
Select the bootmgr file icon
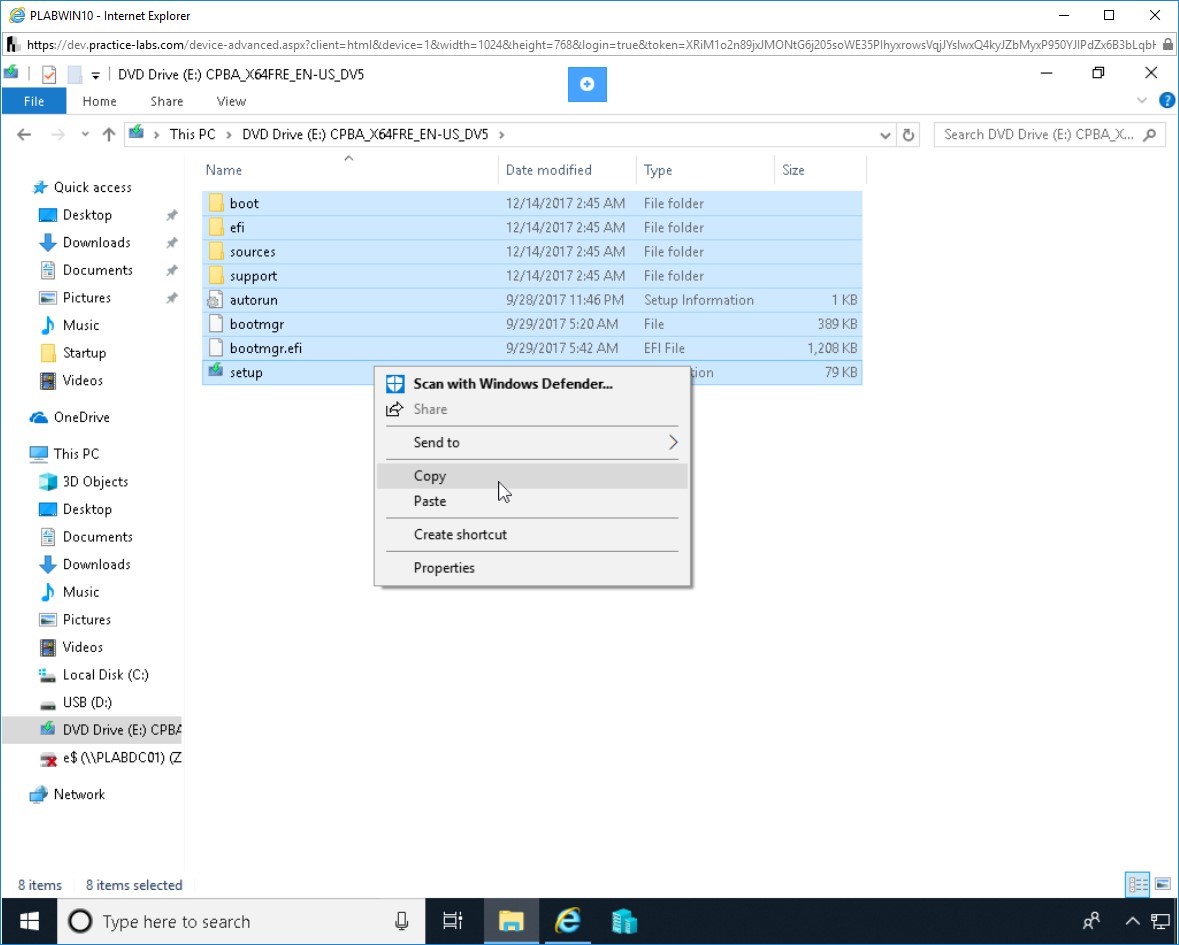[216, 324]
